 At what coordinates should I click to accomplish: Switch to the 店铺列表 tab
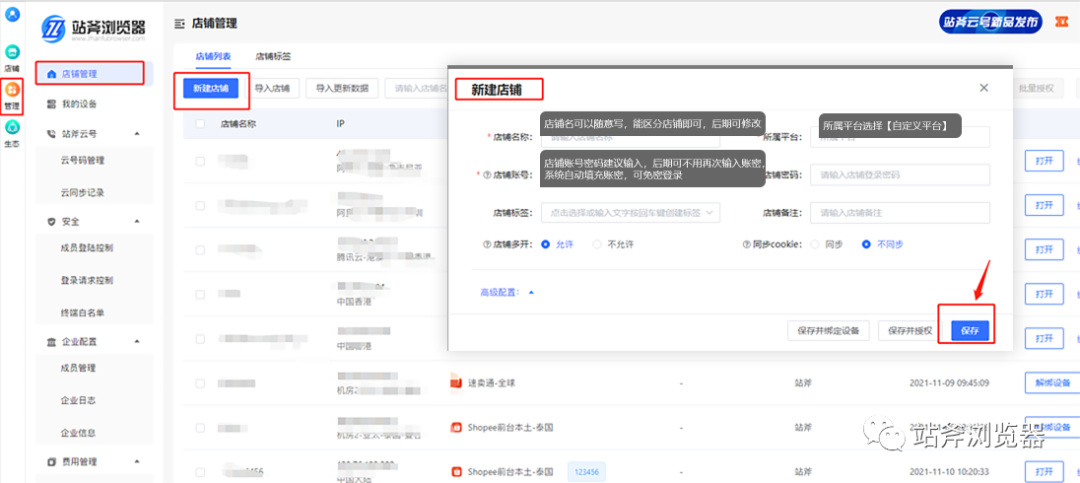pos(213,56)
